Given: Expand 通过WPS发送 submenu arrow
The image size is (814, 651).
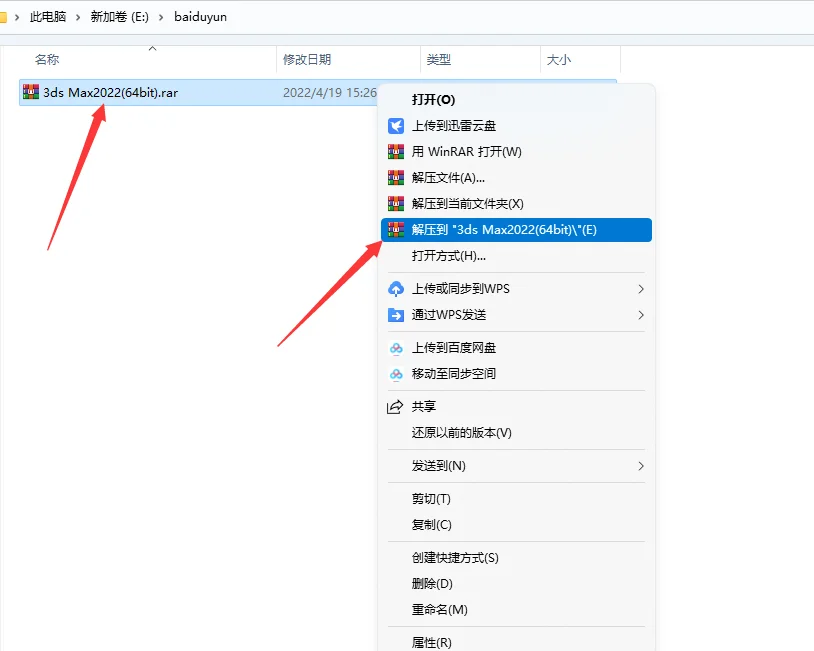Looking at the screenshot, I should 641,315.
